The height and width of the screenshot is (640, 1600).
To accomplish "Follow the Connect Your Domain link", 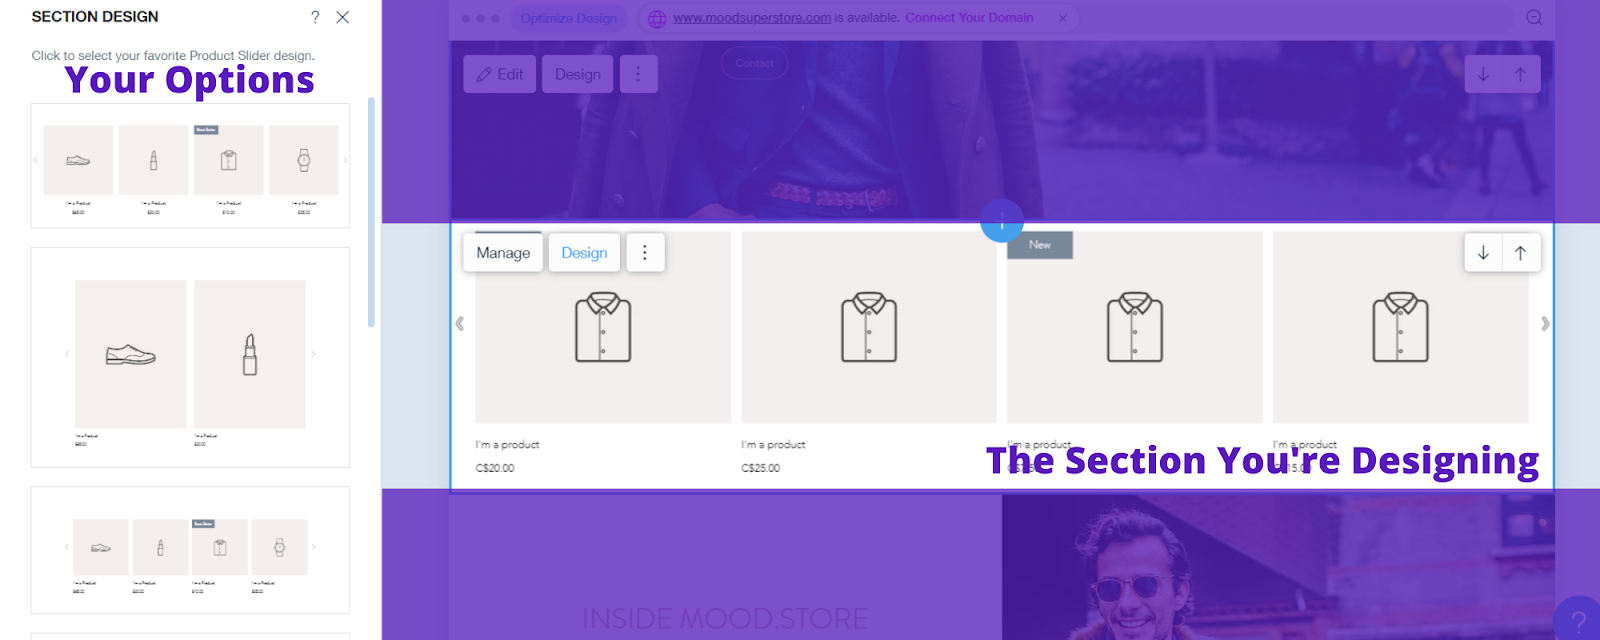I will tap(969, 18).
